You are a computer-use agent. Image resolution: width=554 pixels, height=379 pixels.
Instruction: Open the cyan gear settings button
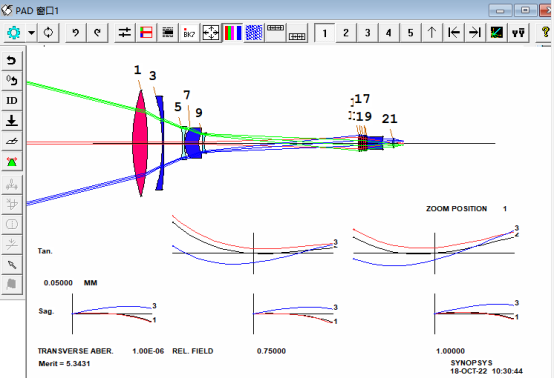point(14,33)
